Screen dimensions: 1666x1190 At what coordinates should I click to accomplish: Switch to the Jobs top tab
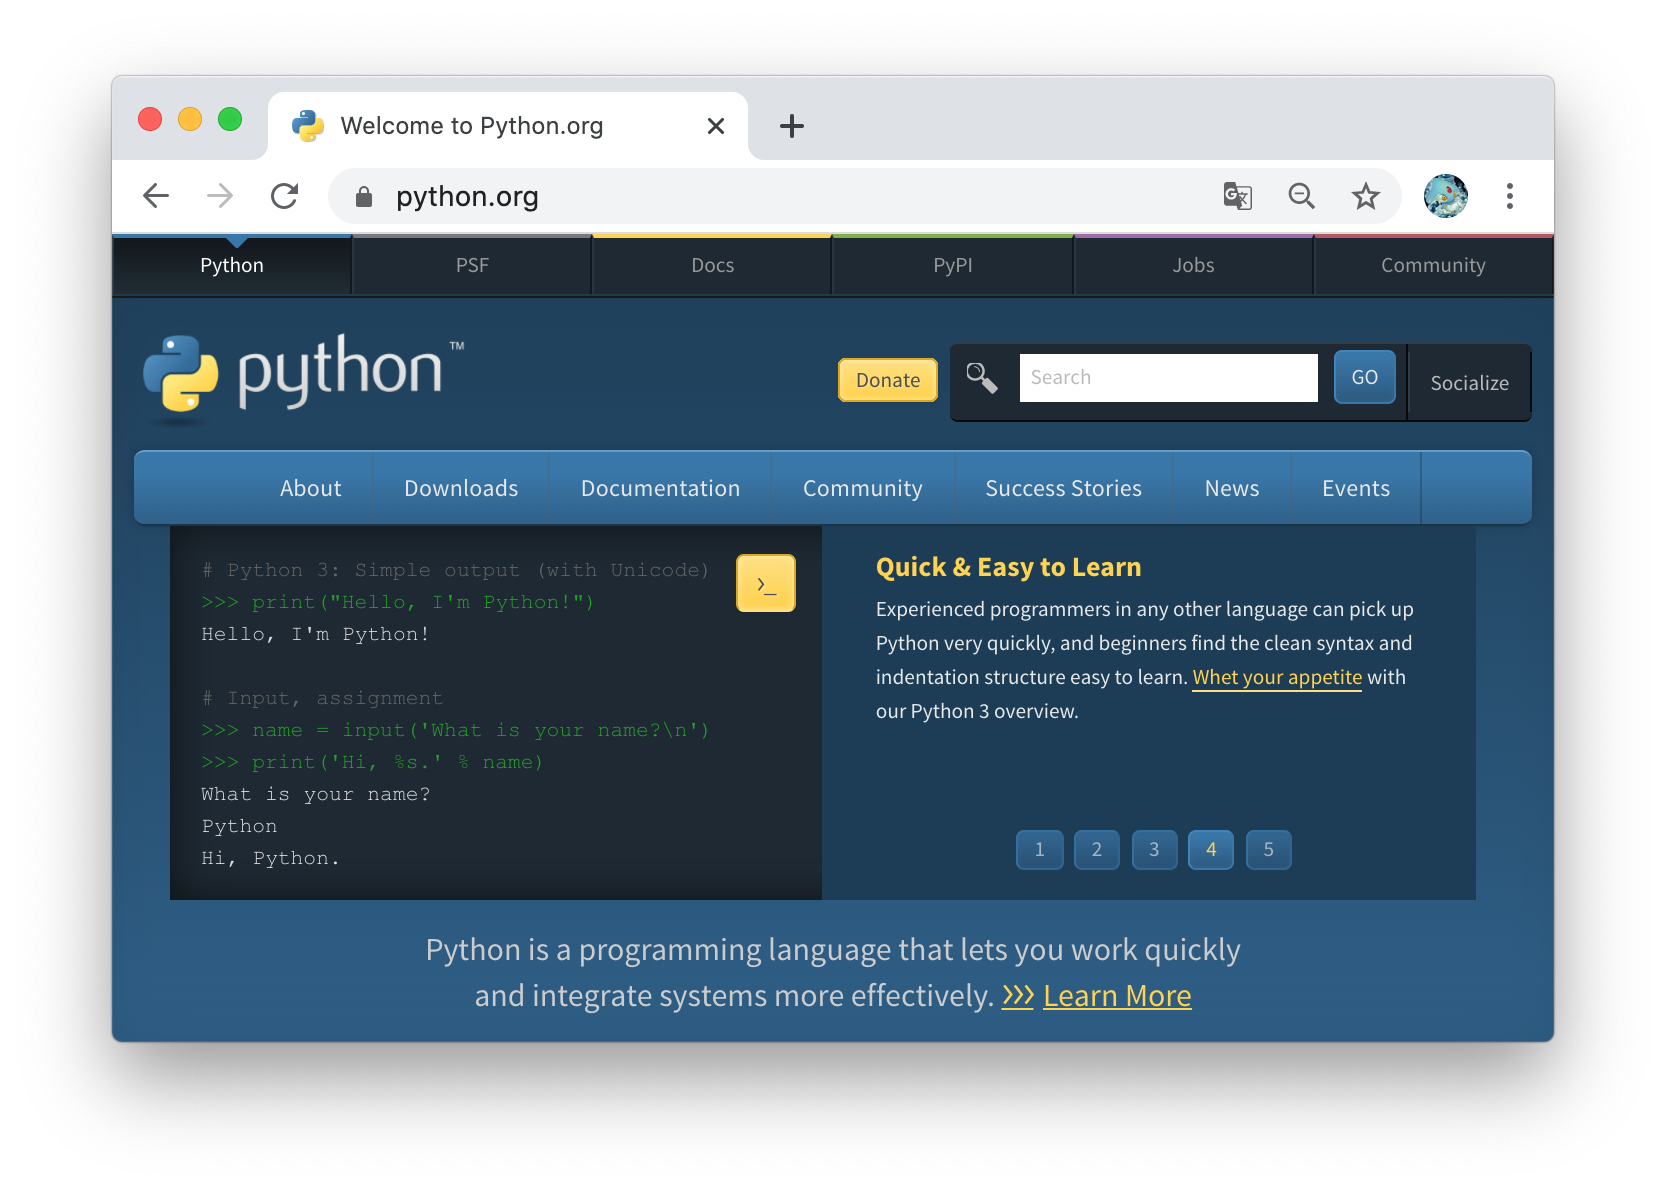coord(1194,265)
